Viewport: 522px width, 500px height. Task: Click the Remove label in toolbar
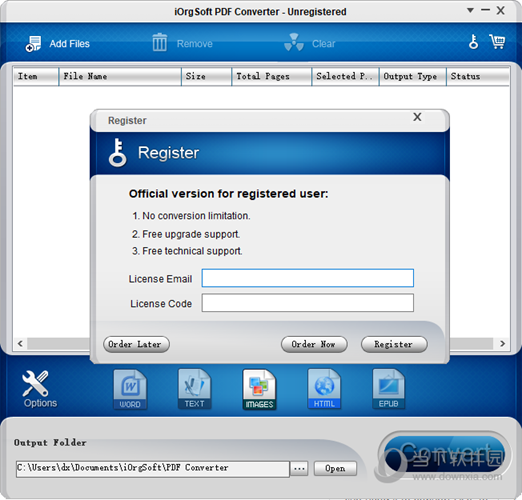tap(195, 44)
